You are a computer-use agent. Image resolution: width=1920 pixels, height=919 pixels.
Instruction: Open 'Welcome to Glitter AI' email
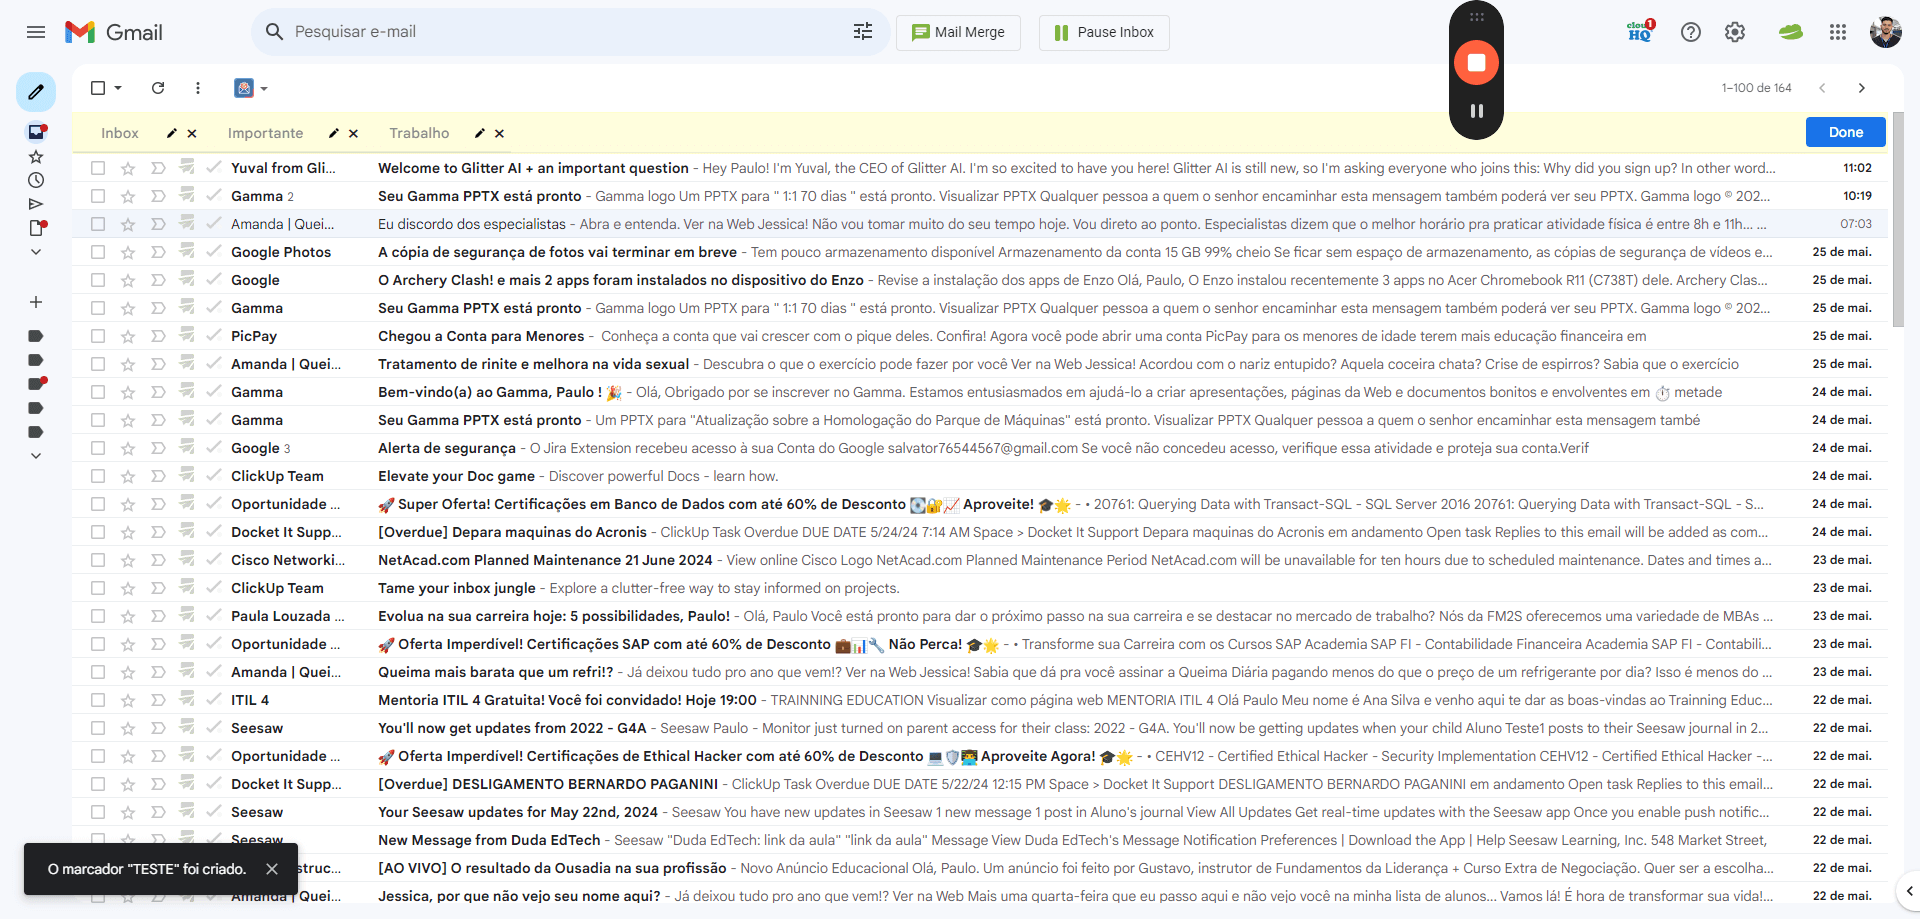click(x=980, y=168)
